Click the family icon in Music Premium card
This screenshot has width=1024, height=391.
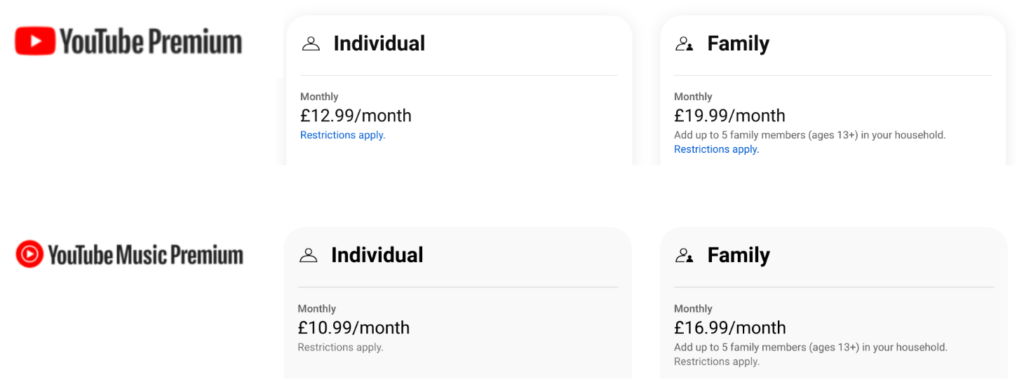[x=684, y=255]
